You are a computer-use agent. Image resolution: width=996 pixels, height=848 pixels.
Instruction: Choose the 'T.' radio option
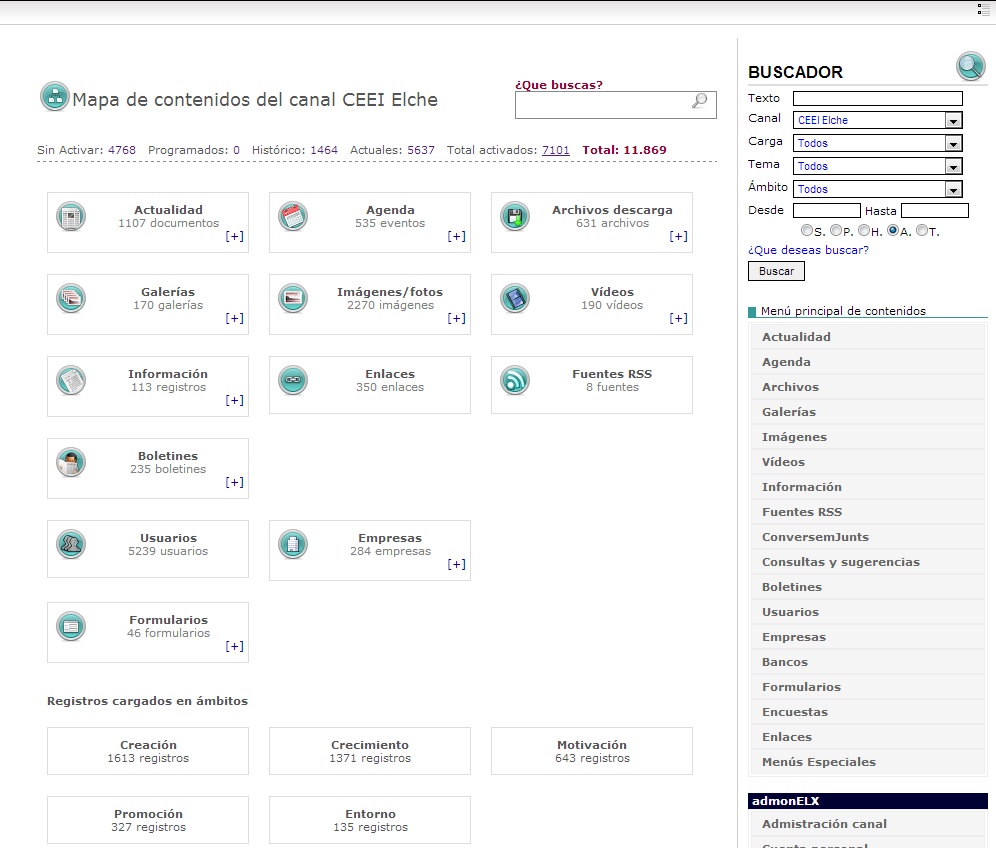click(x=922, y=231)
